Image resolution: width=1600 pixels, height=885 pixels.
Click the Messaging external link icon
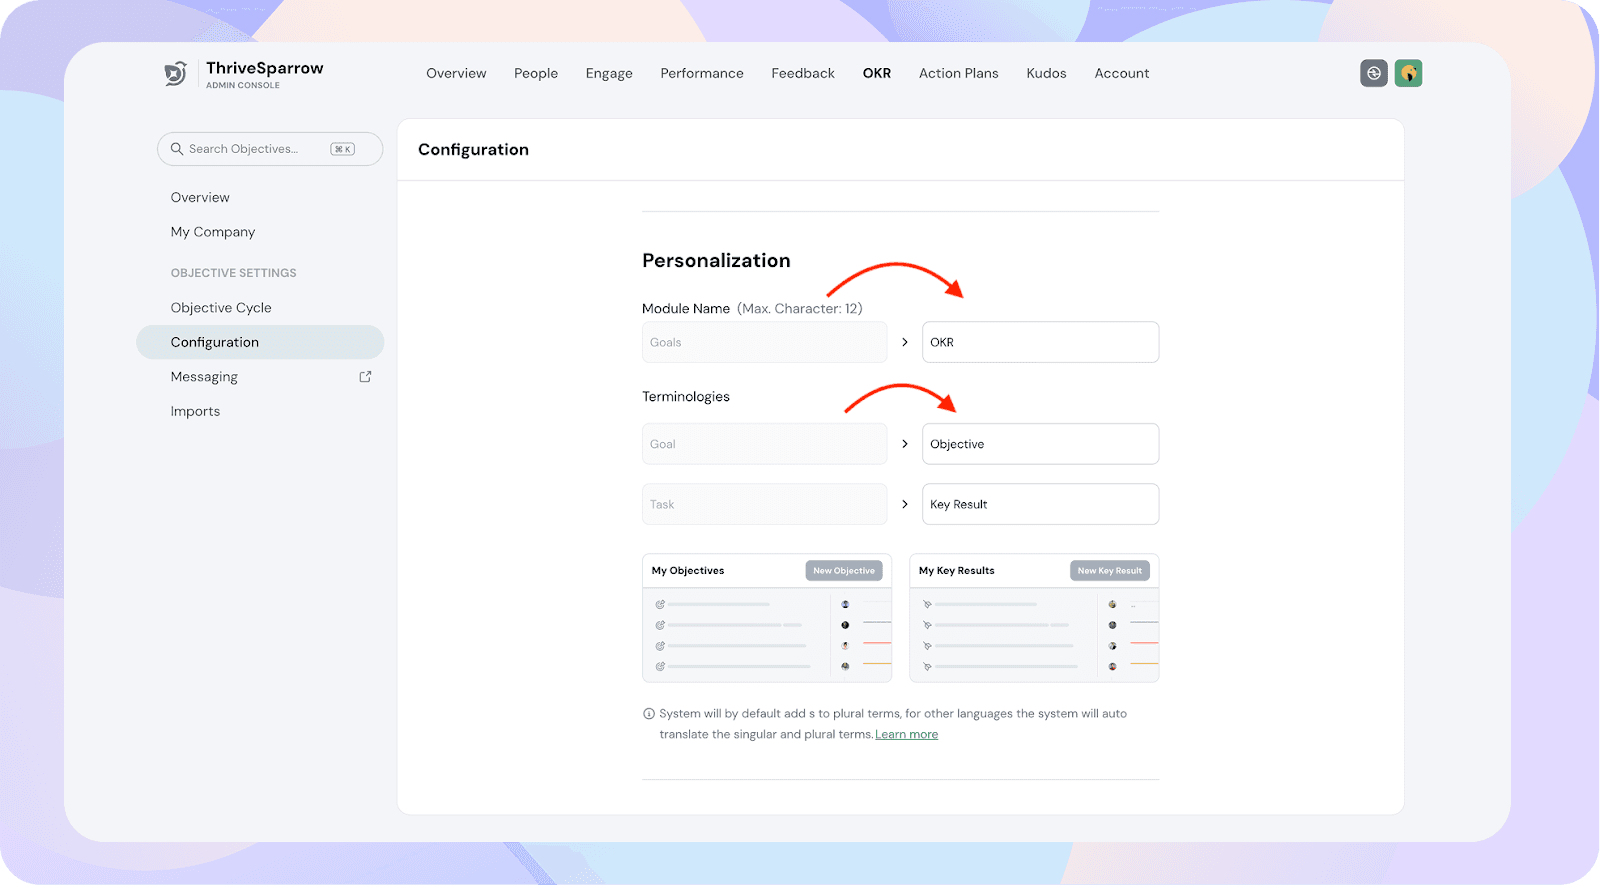(365, 377)
